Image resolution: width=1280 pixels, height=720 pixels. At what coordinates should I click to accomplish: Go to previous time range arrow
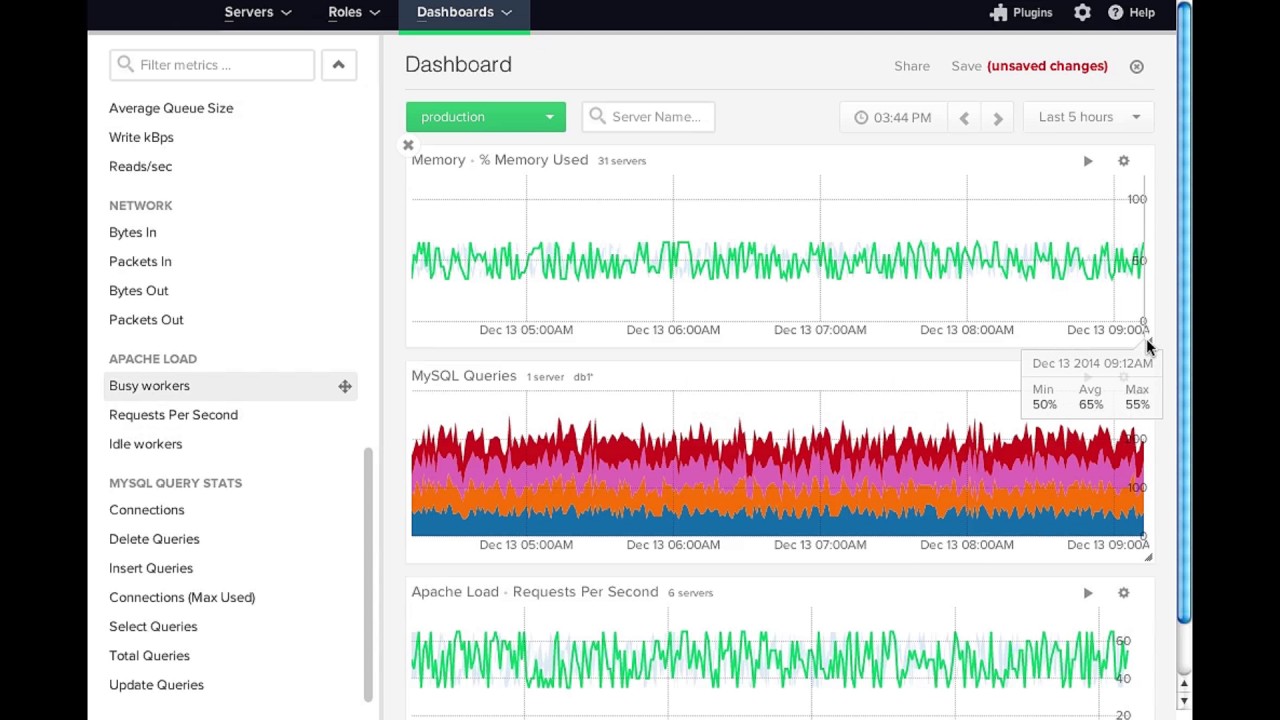tap(964, 118)
